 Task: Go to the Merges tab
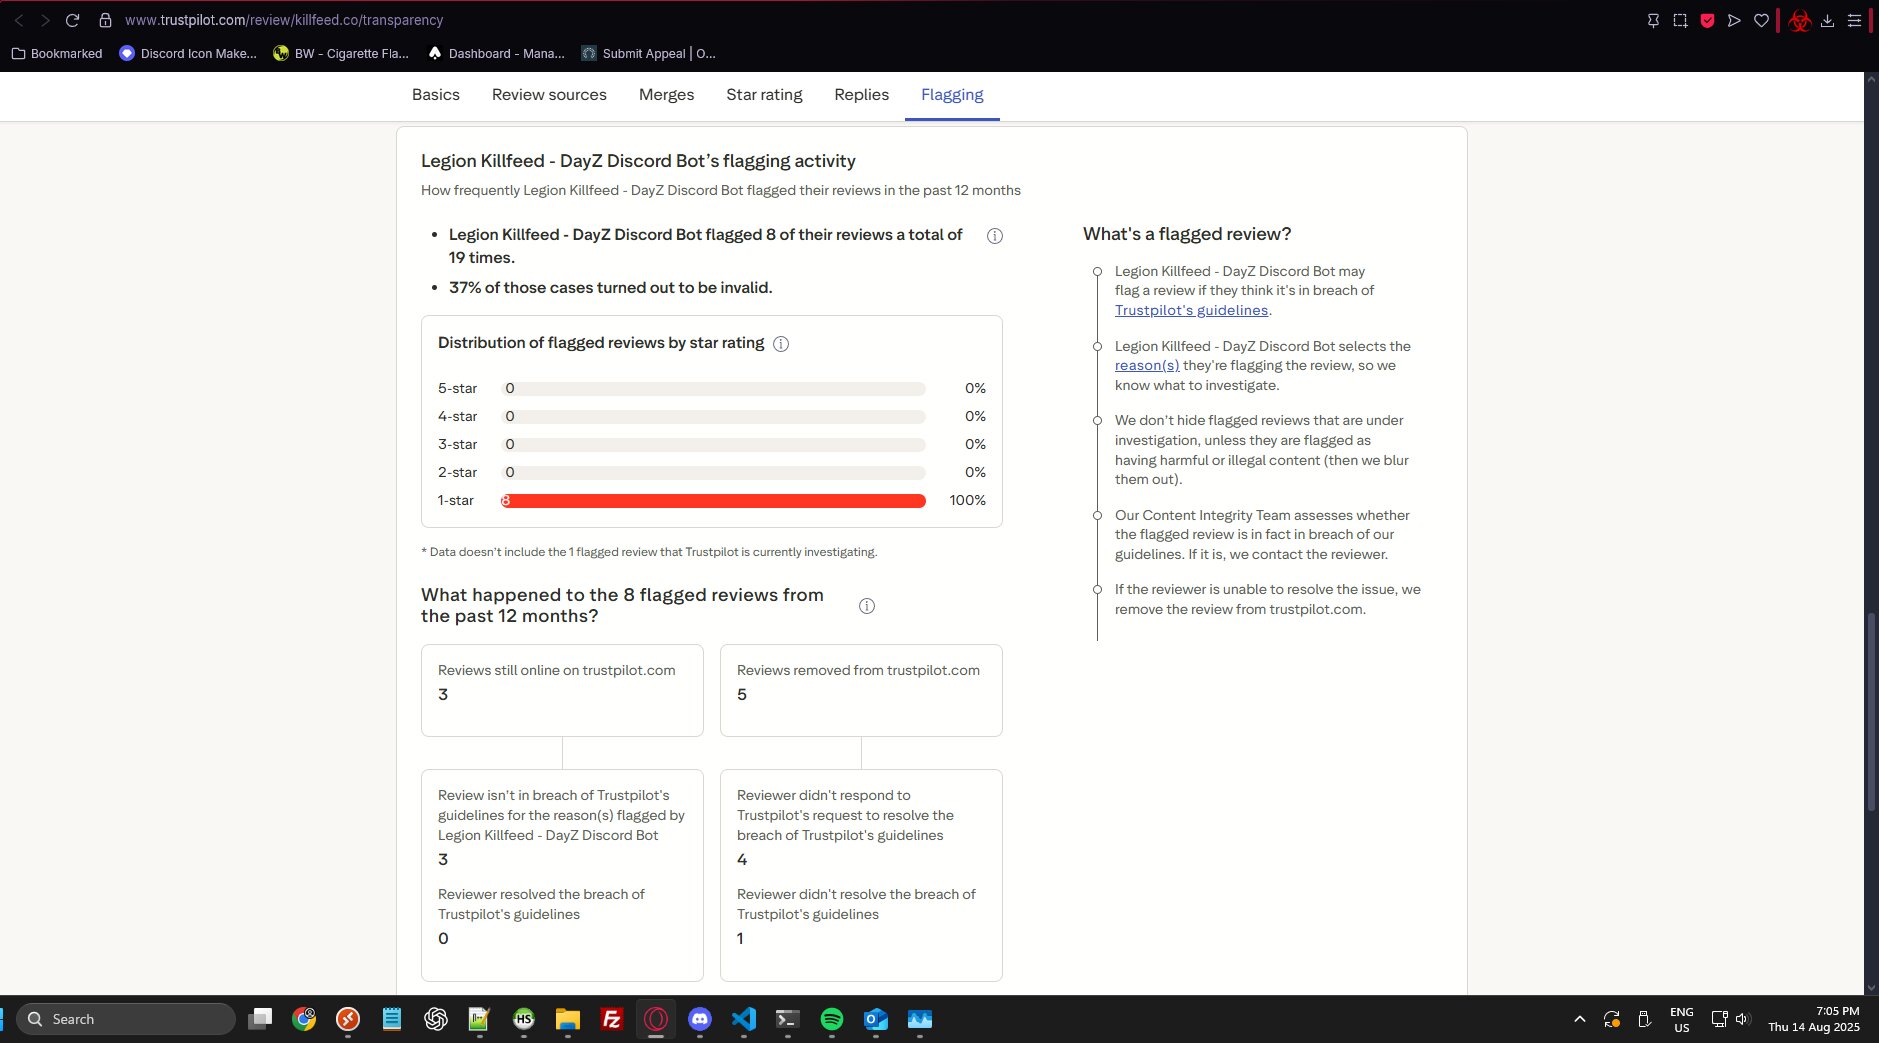[x=666, y=95]
